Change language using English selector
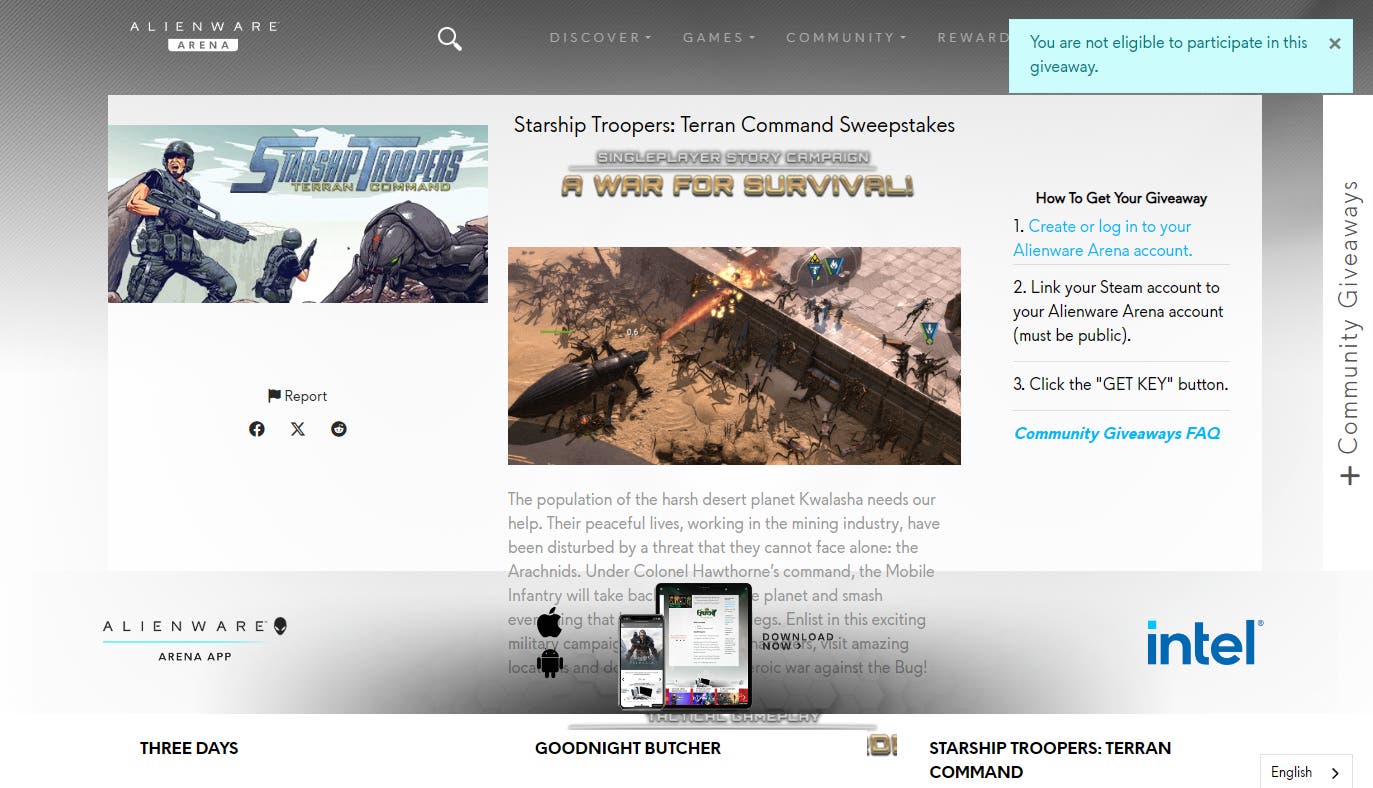Image resolution: width=1373 pixels, height=788 pixels. (x=1305, y=772)
